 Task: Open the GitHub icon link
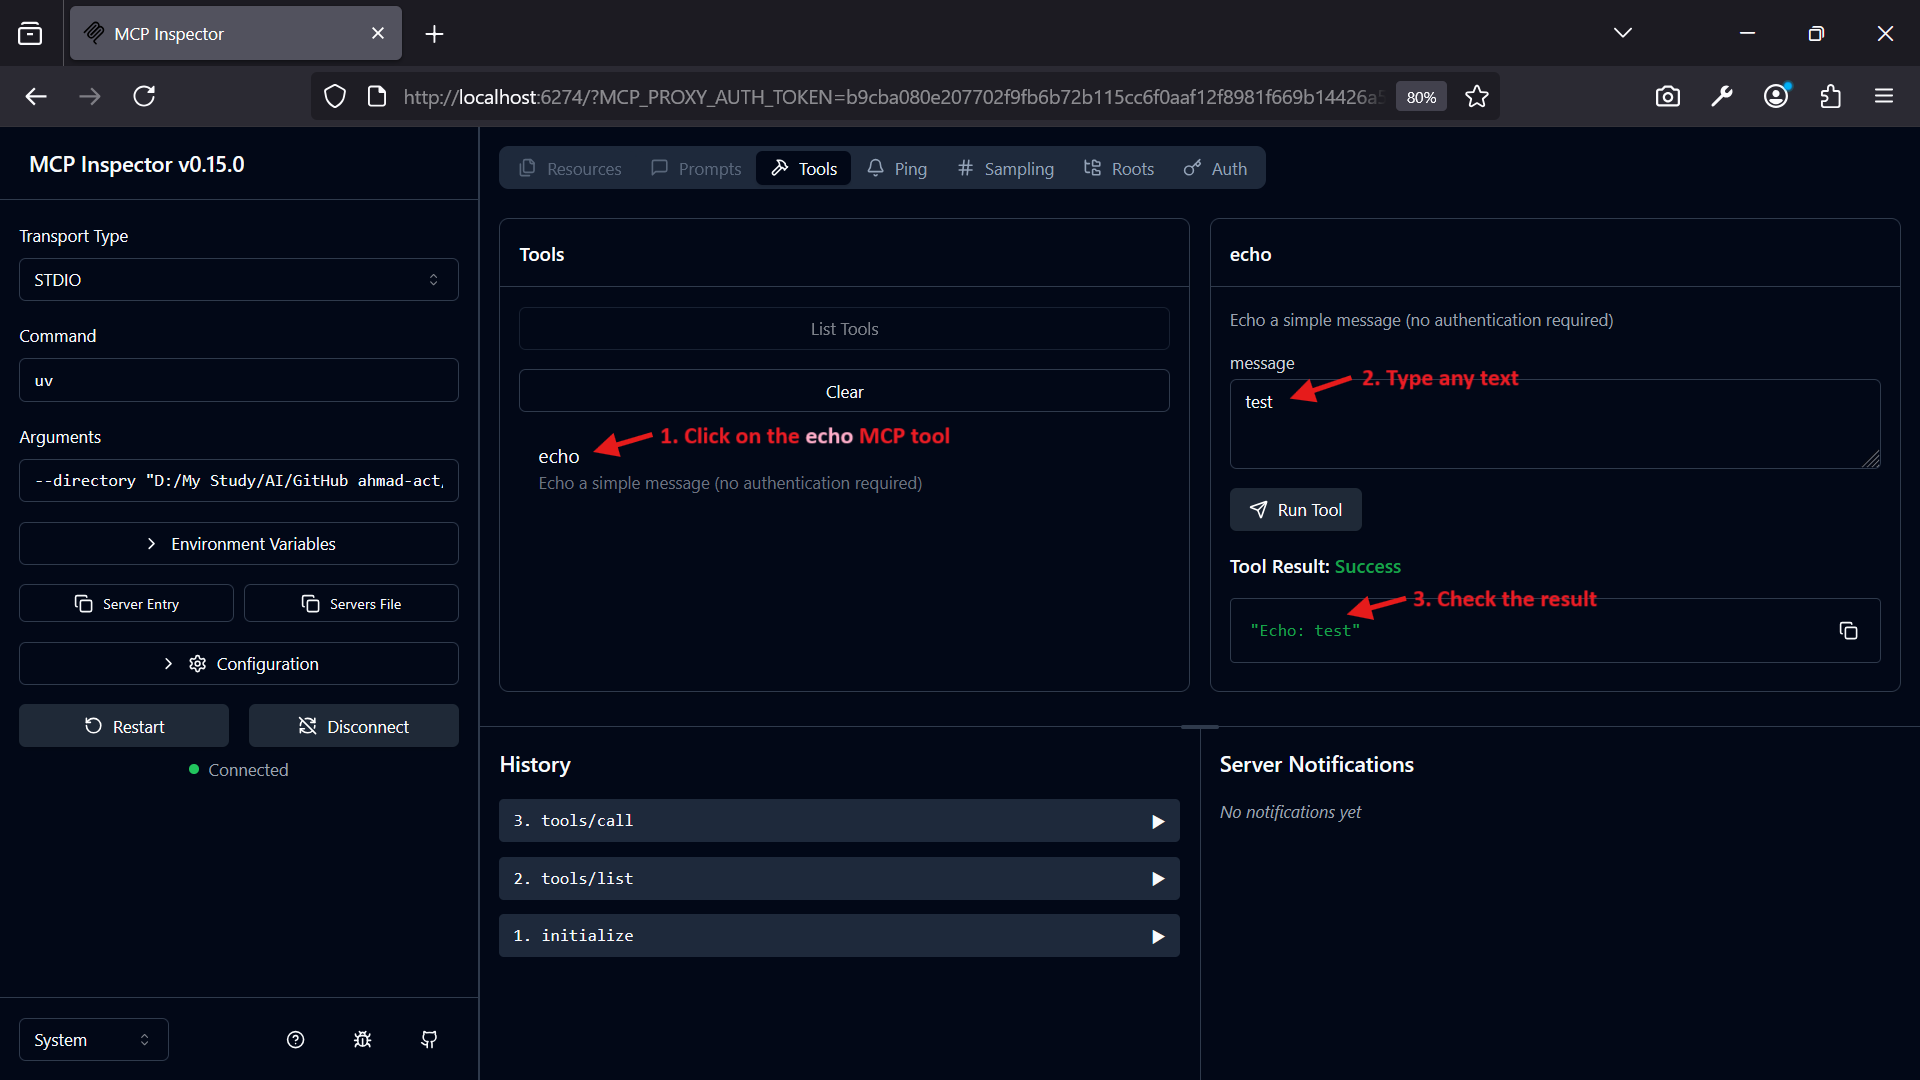[429, 1040]
